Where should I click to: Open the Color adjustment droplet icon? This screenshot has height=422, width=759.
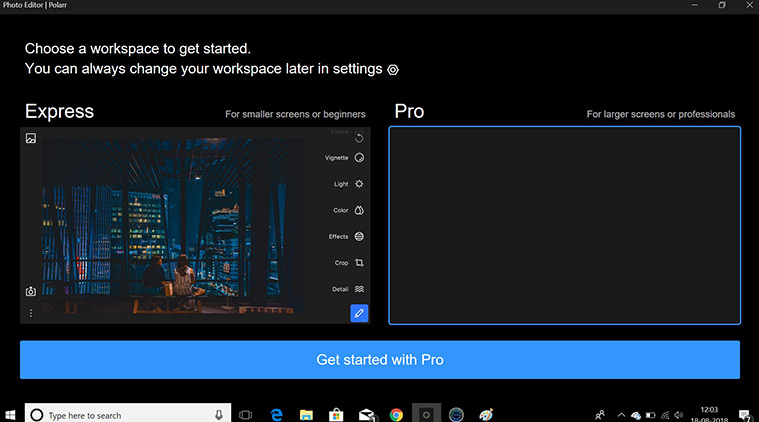(359, 211)
